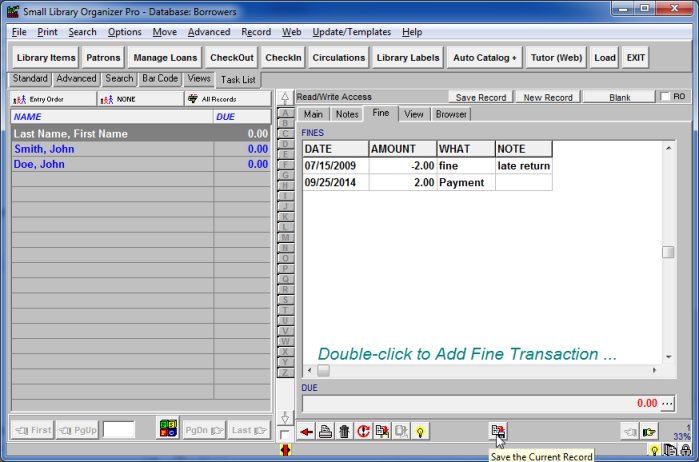Click the grey left pointing hand icon

pos(630,431)
